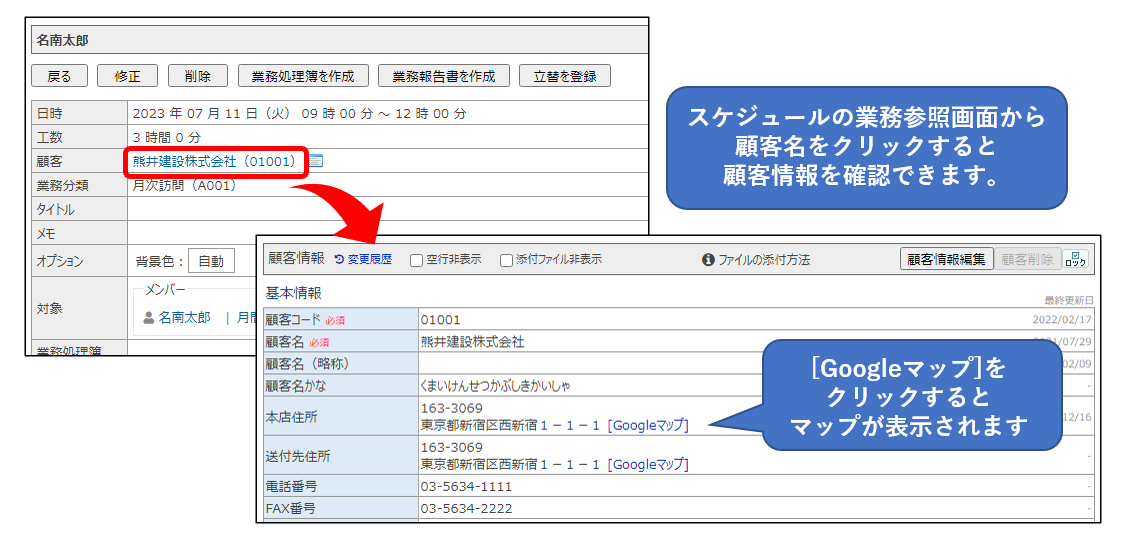Click the ロック lock icon button
This screenshot has width=1124, height=538.
(x=1076, y=259)
